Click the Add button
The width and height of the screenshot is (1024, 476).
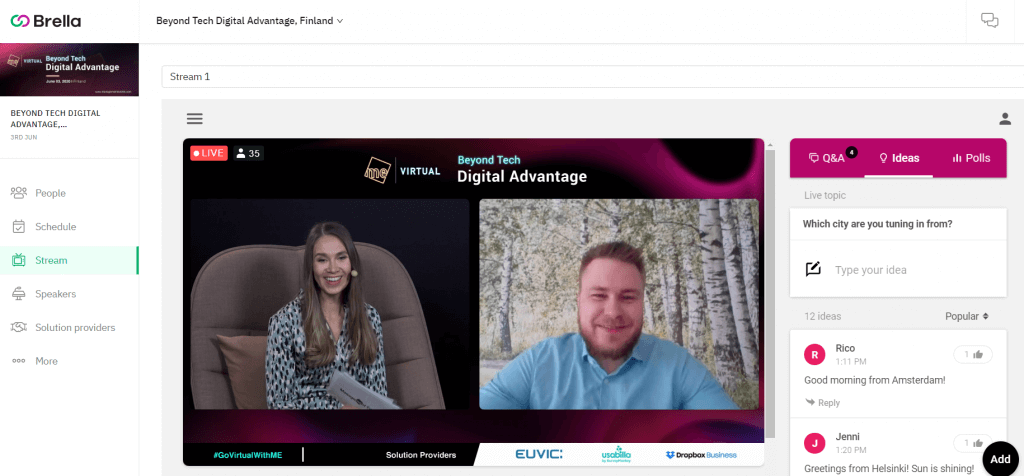[x=1000, y=459]
